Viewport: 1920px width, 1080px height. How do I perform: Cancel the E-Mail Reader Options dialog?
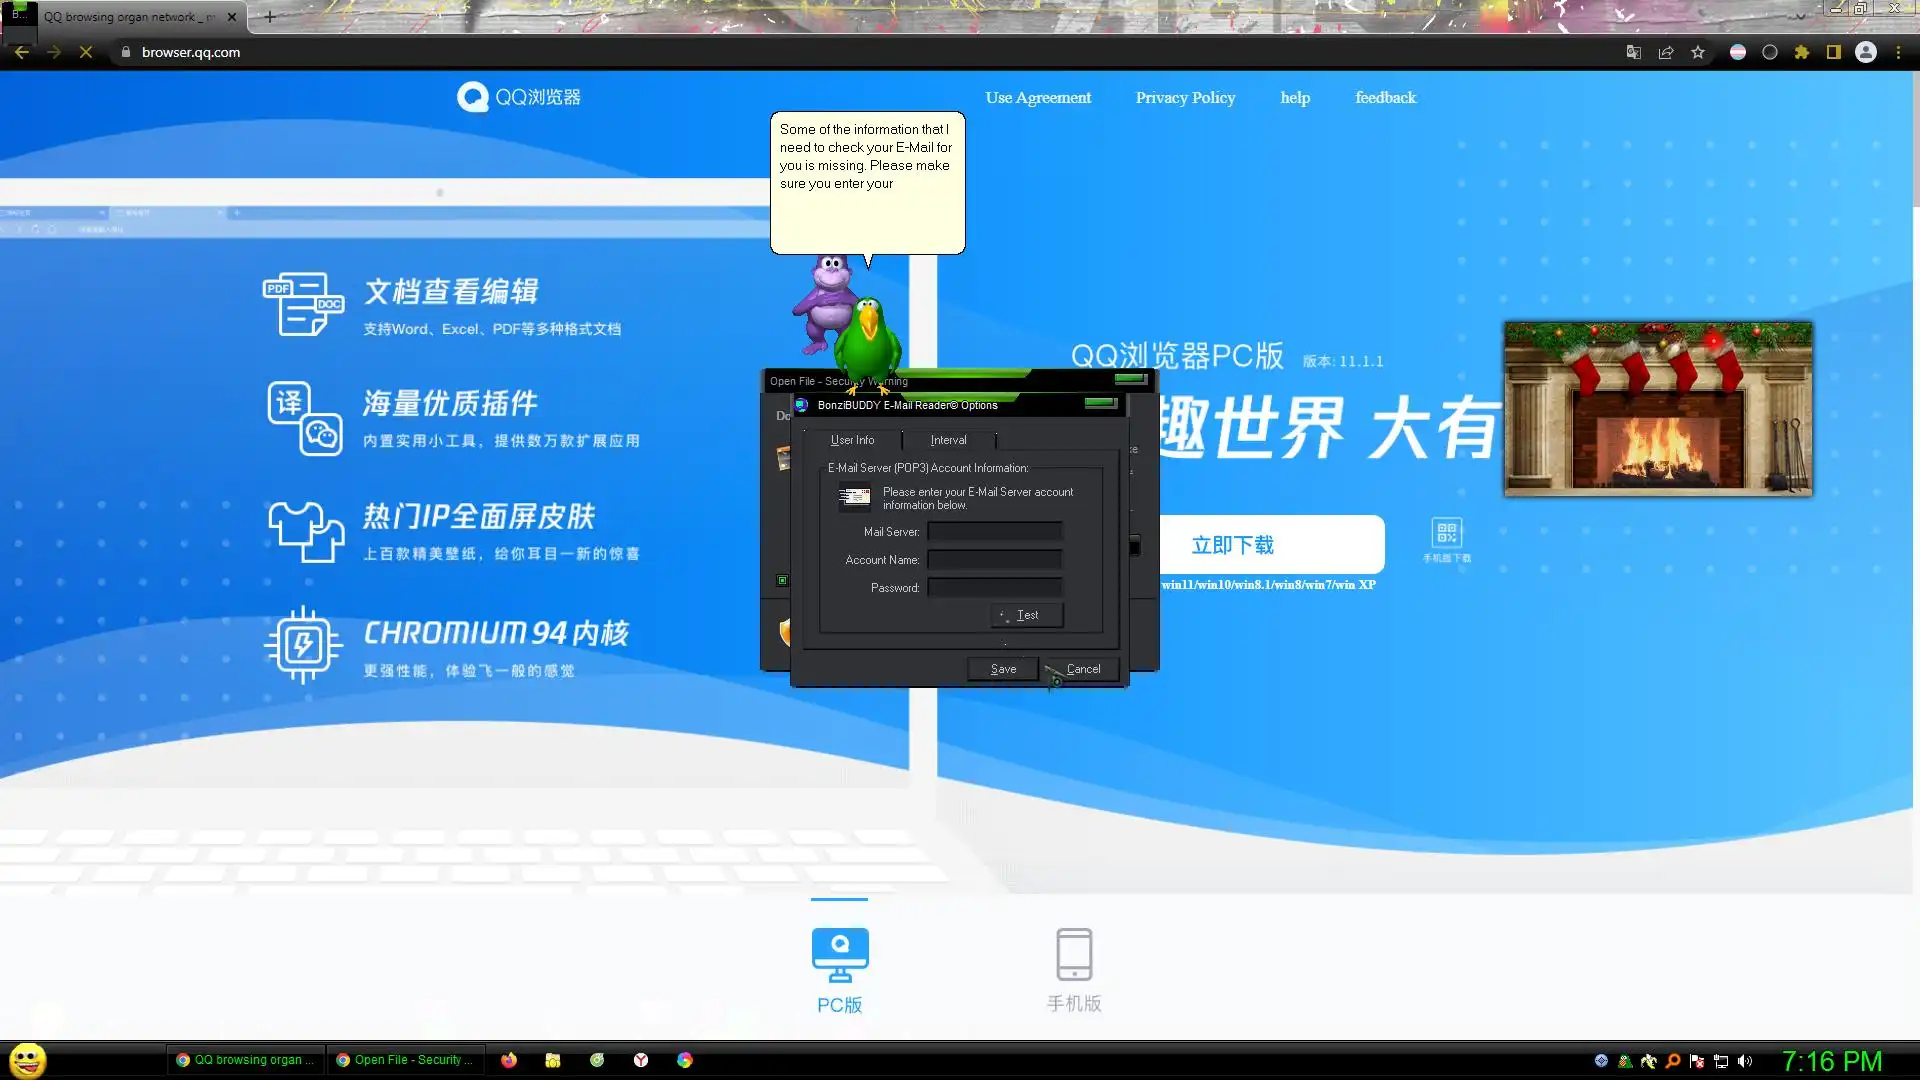coord(1082,669)
